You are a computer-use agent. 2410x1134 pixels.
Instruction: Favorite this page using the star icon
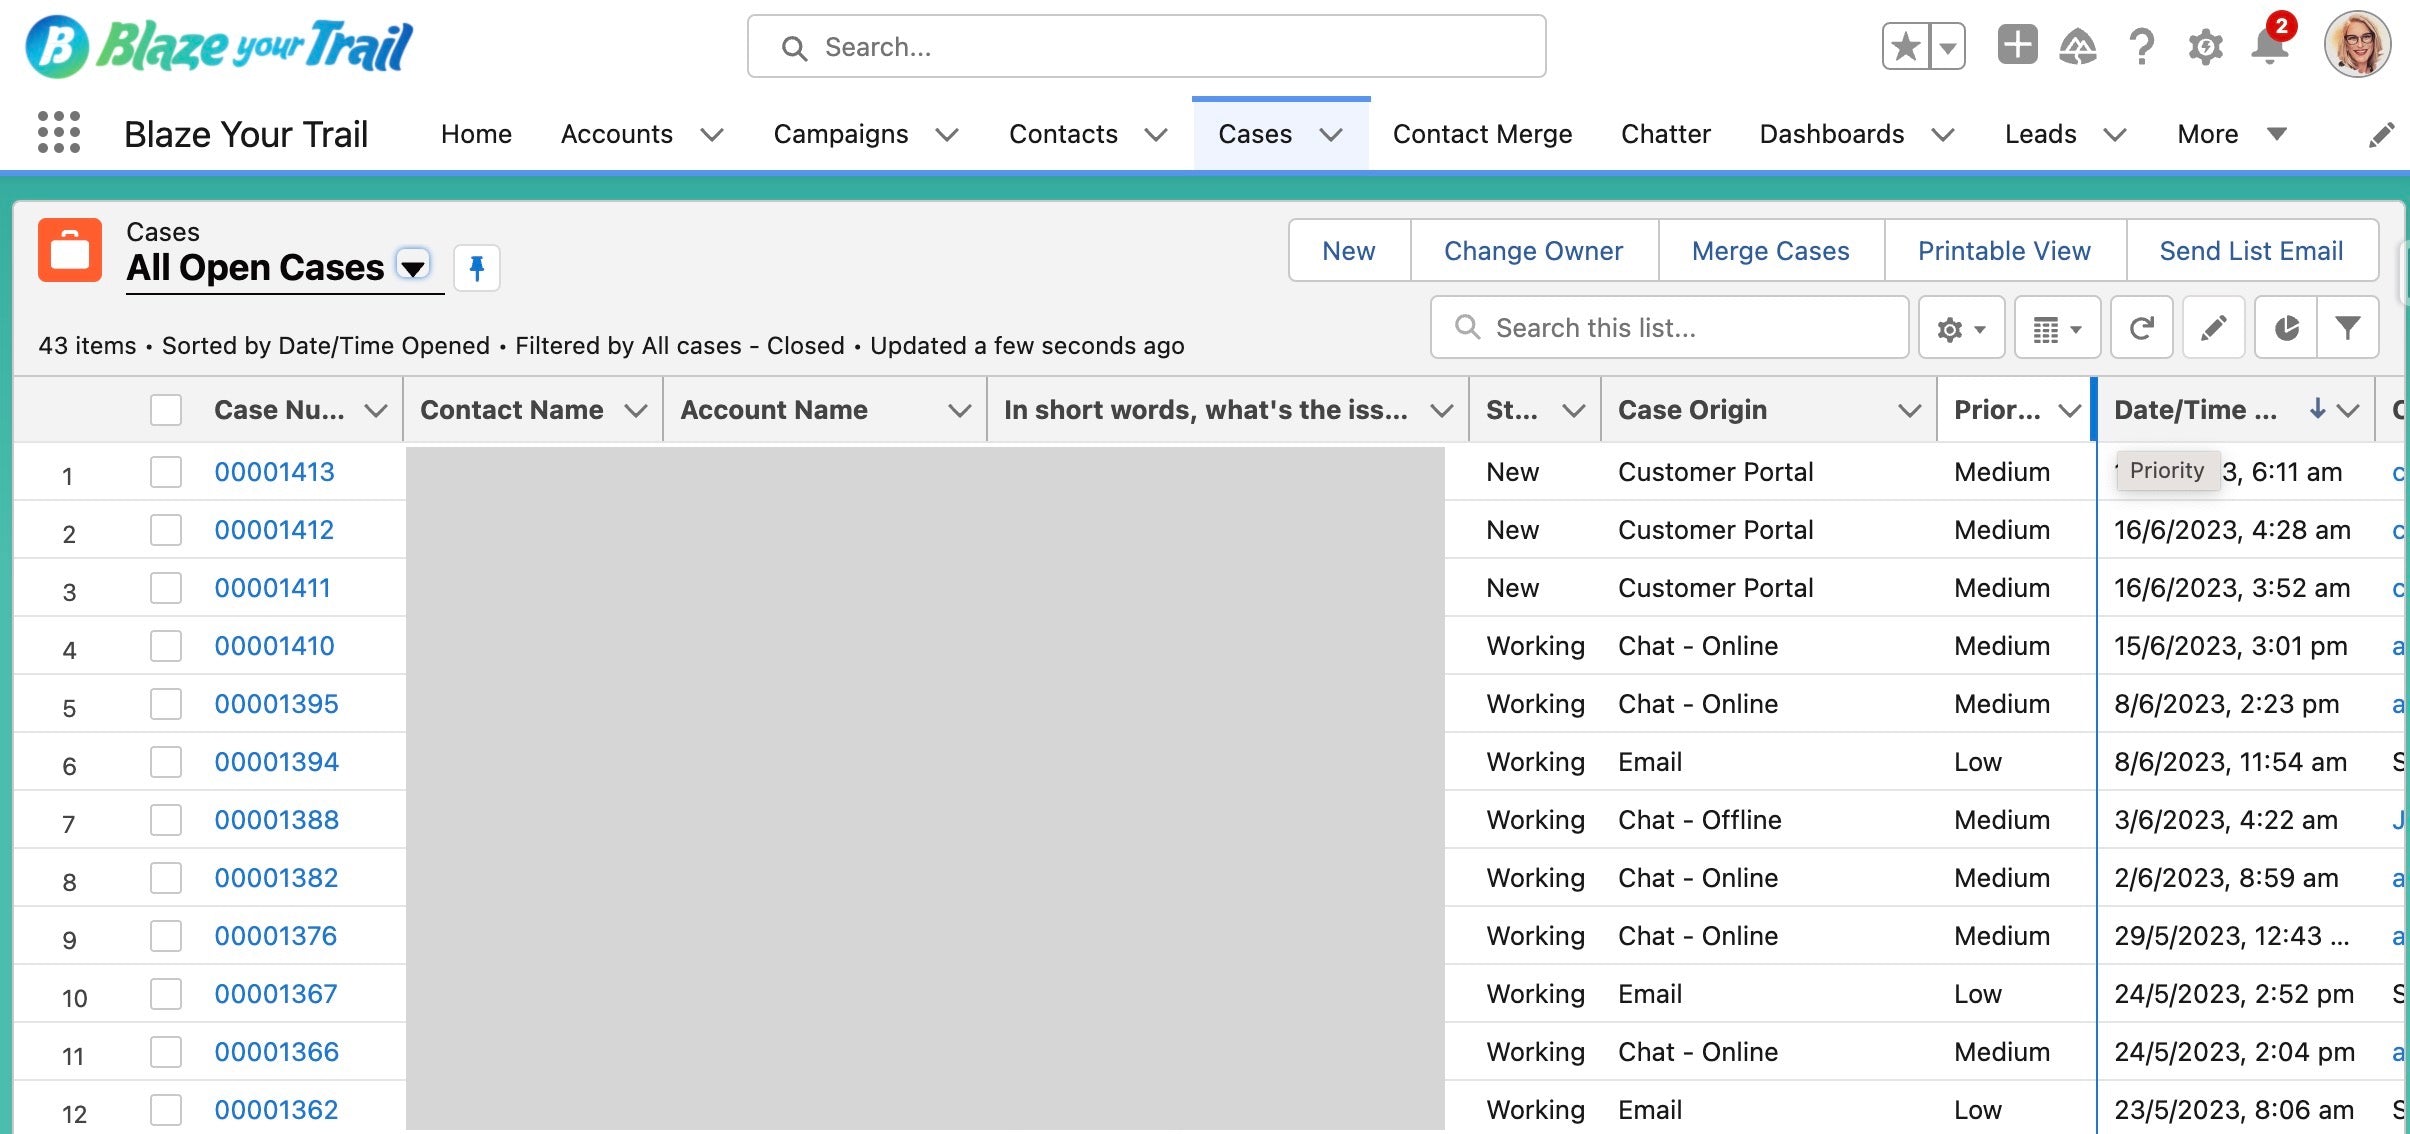click(x=1905, y=46)
